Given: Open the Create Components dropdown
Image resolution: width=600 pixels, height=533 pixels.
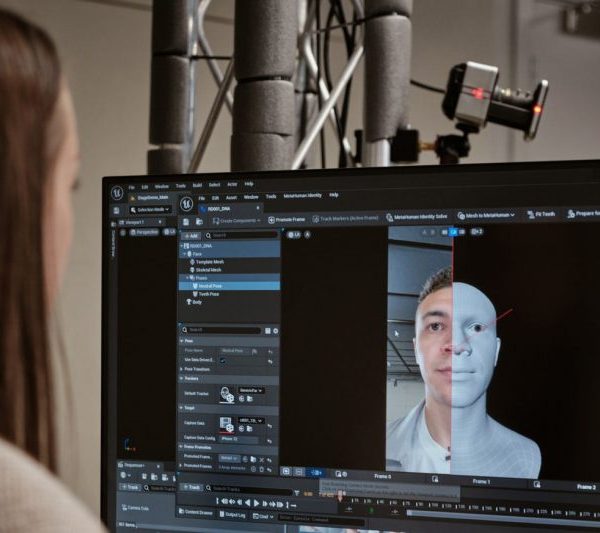Looking at the screenshot, I should point(236,221).
